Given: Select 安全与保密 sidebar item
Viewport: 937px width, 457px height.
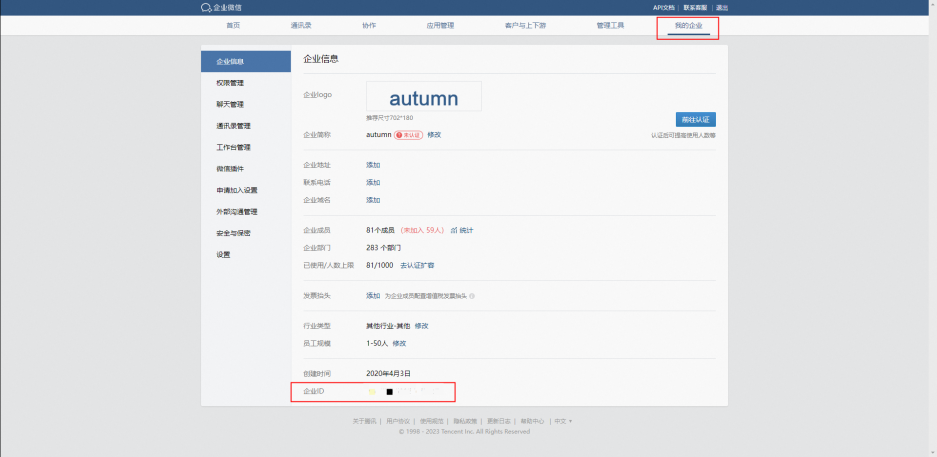Looking at the screenshot, I should 233,233.
